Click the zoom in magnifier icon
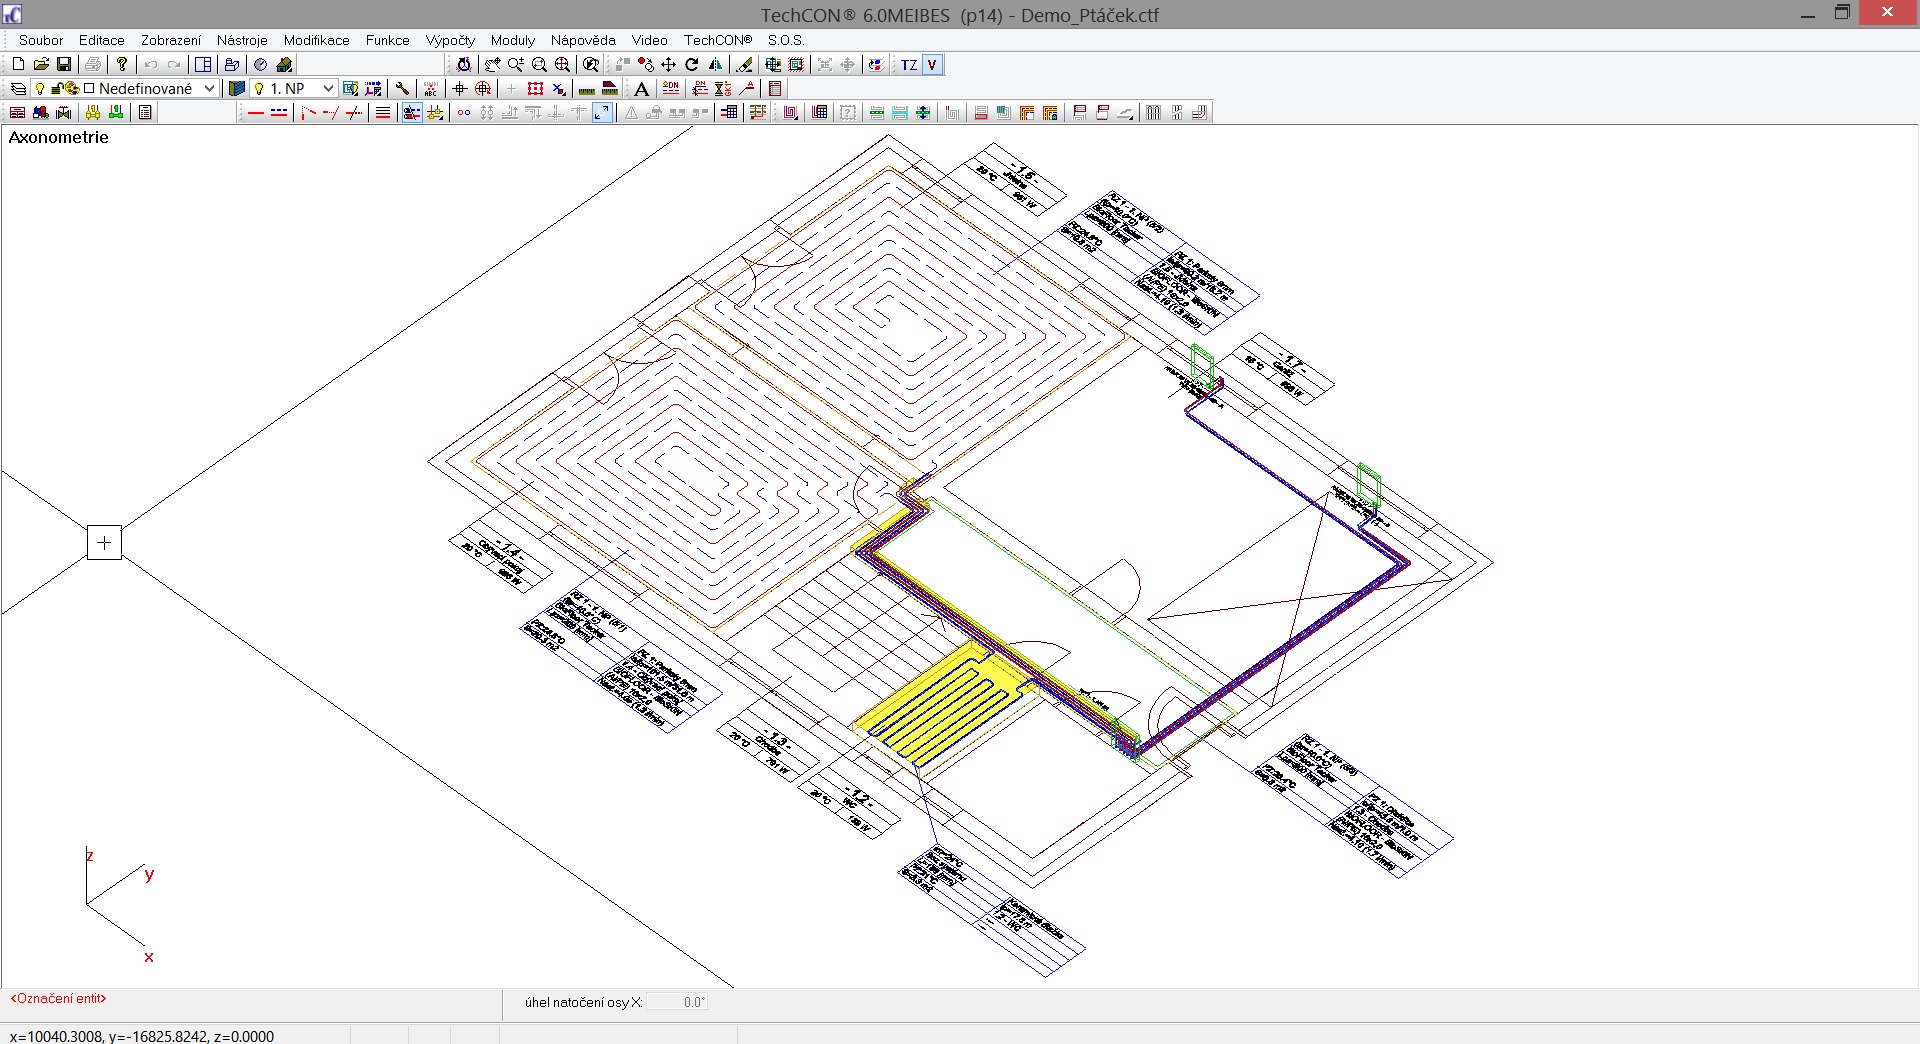The height and width of the screenshot is (1044, 1920). click(516, 65)
